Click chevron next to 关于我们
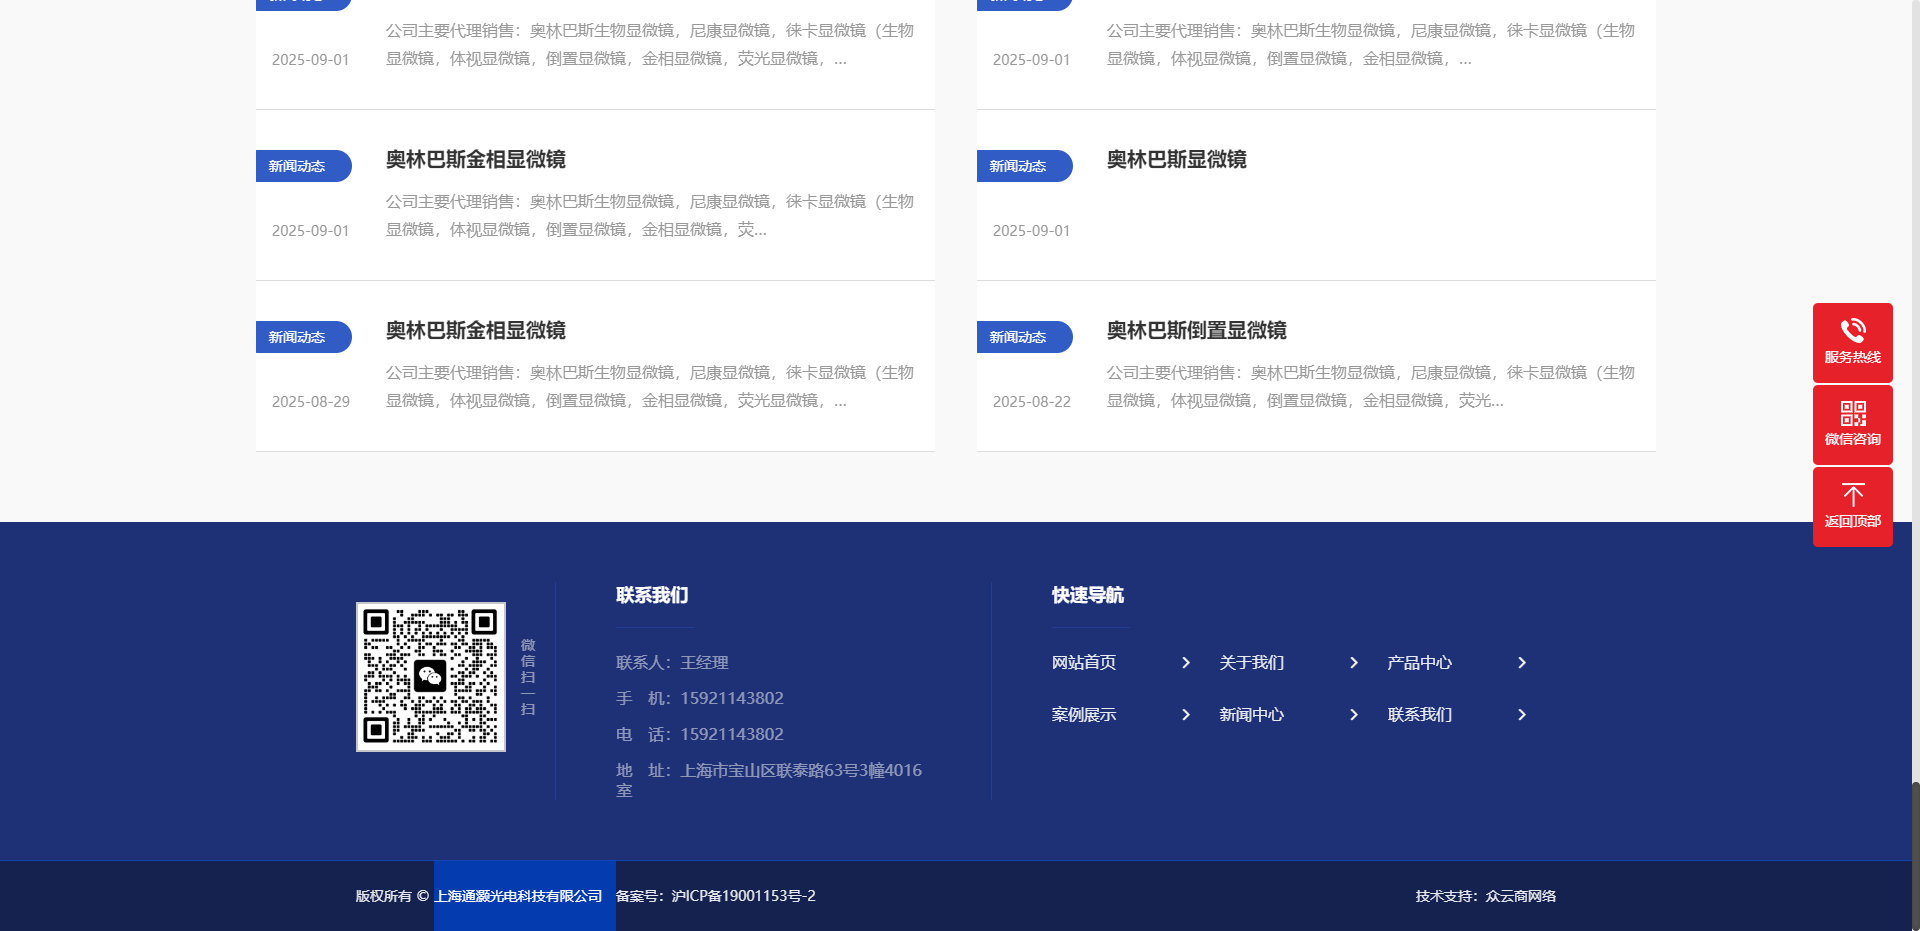Image resolution: width=1920 pixels, height=931 pixels. click(1354, 663)
